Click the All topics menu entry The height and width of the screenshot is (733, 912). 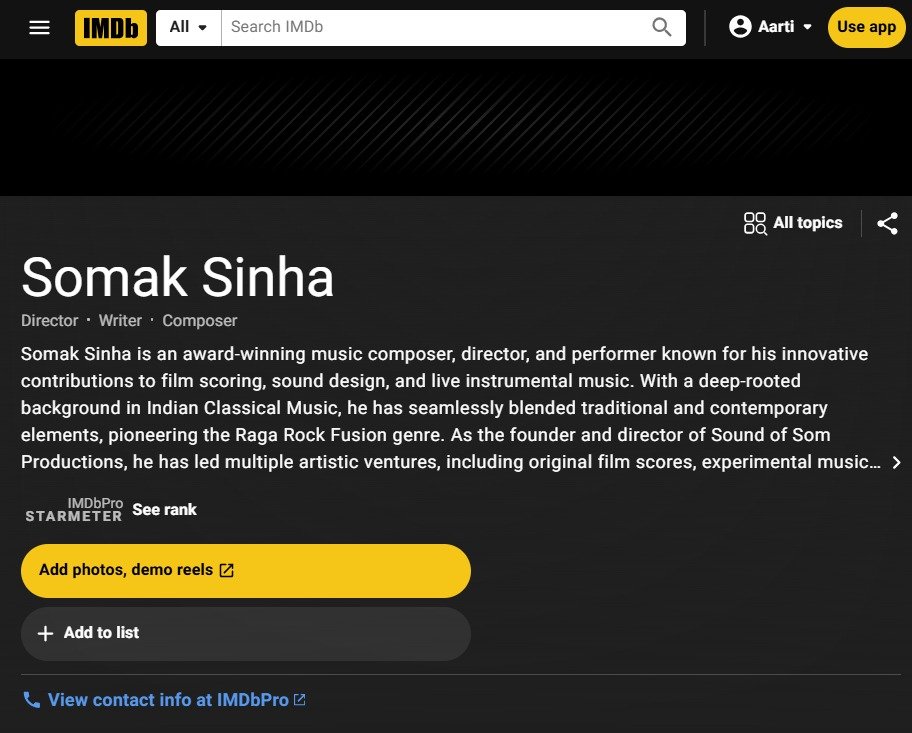click(x=807, y=223)
